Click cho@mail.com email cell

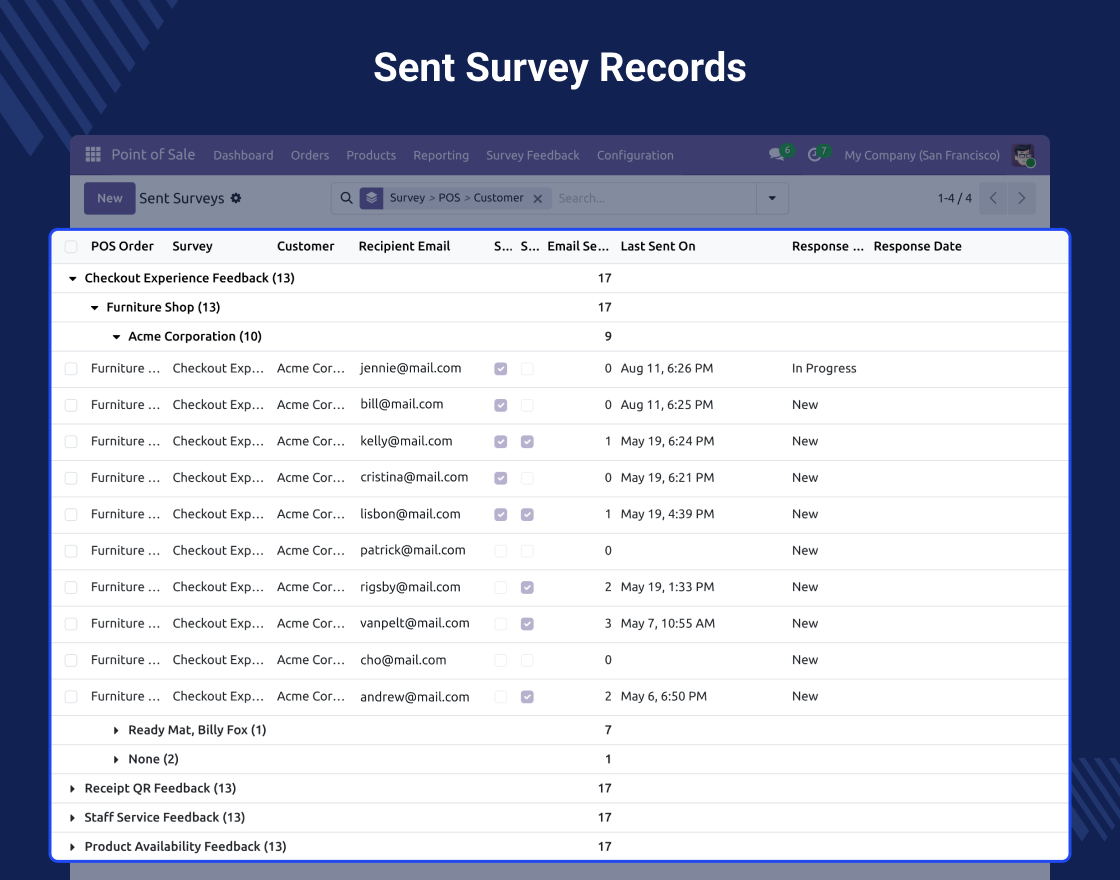tap(403, 660)
